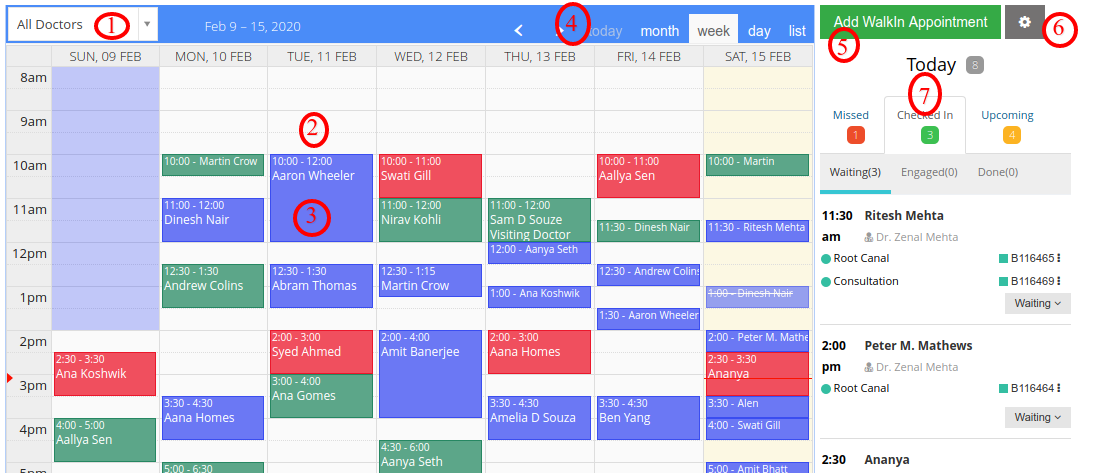
Task: Switch to week view
Action: point(714,30)
